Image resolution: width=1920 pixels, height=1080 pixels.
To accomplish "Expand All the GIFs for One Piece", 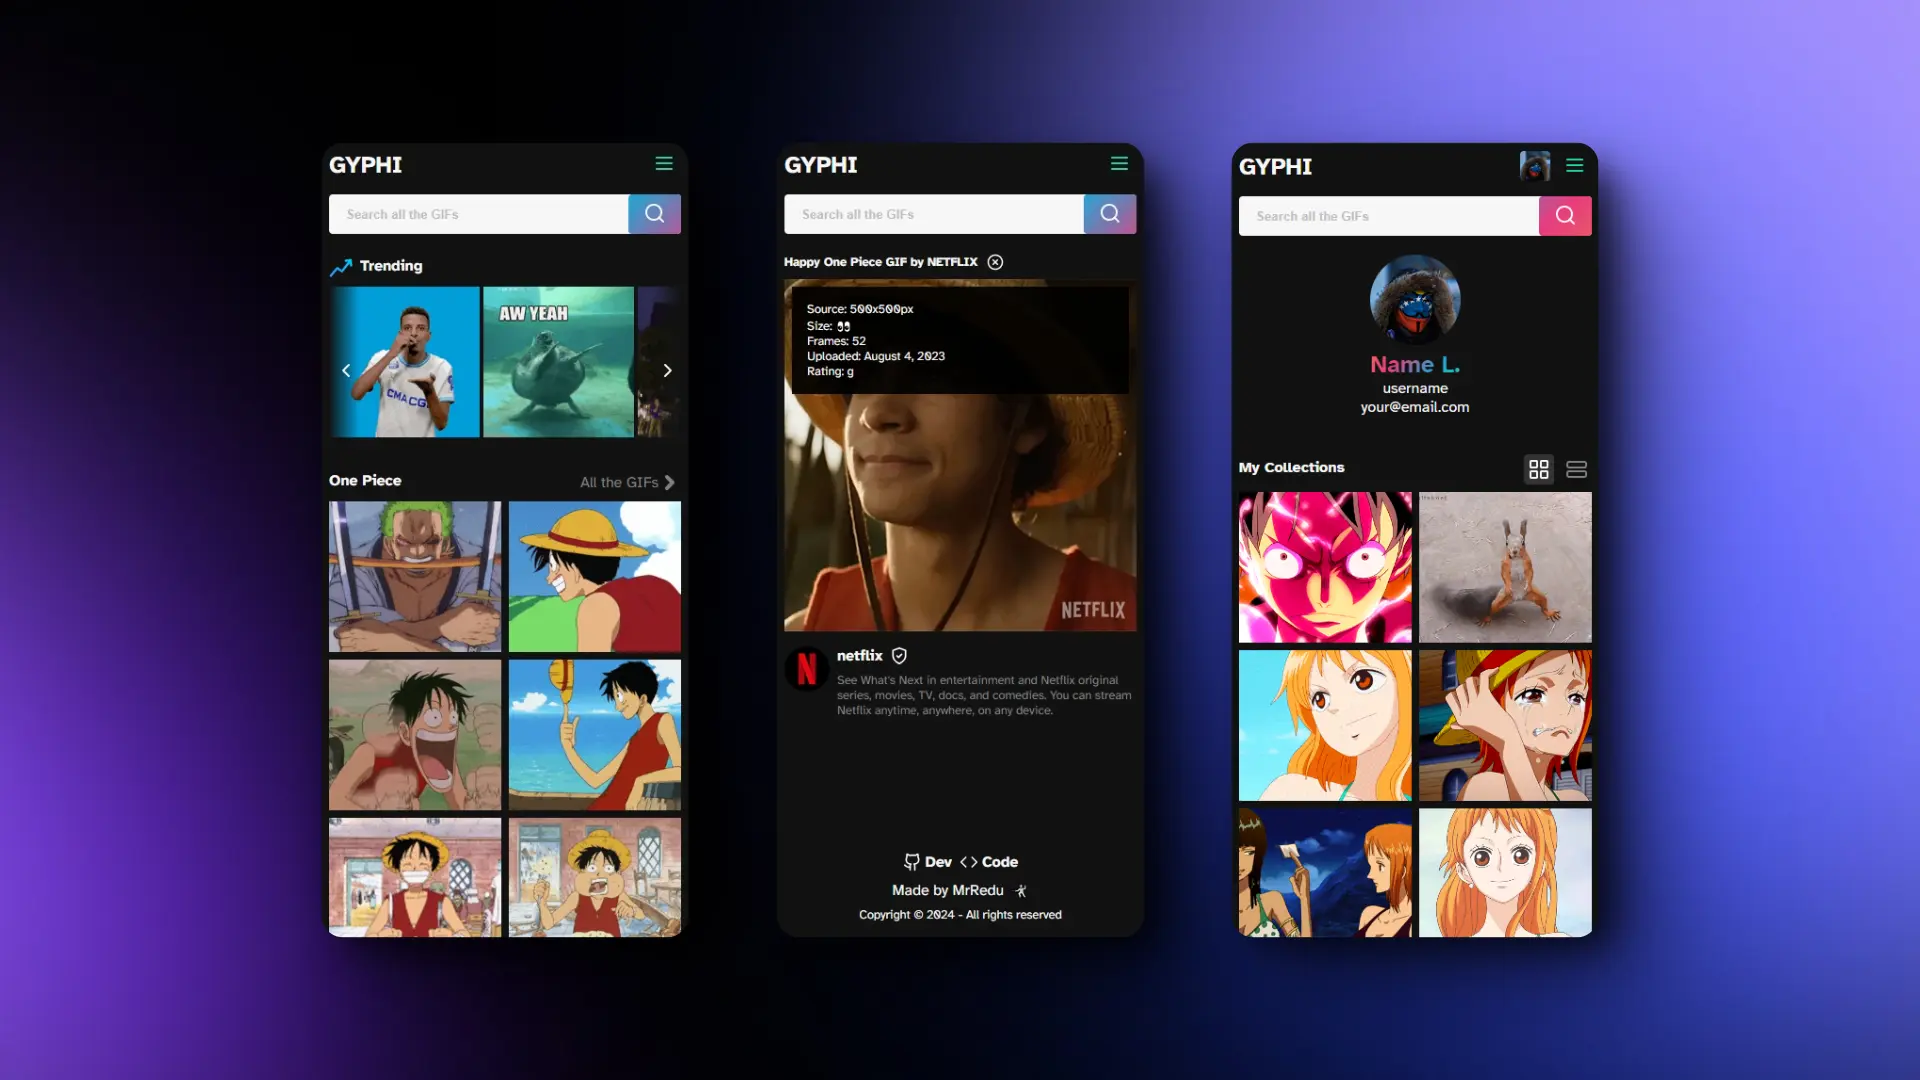I will point(627,483).
